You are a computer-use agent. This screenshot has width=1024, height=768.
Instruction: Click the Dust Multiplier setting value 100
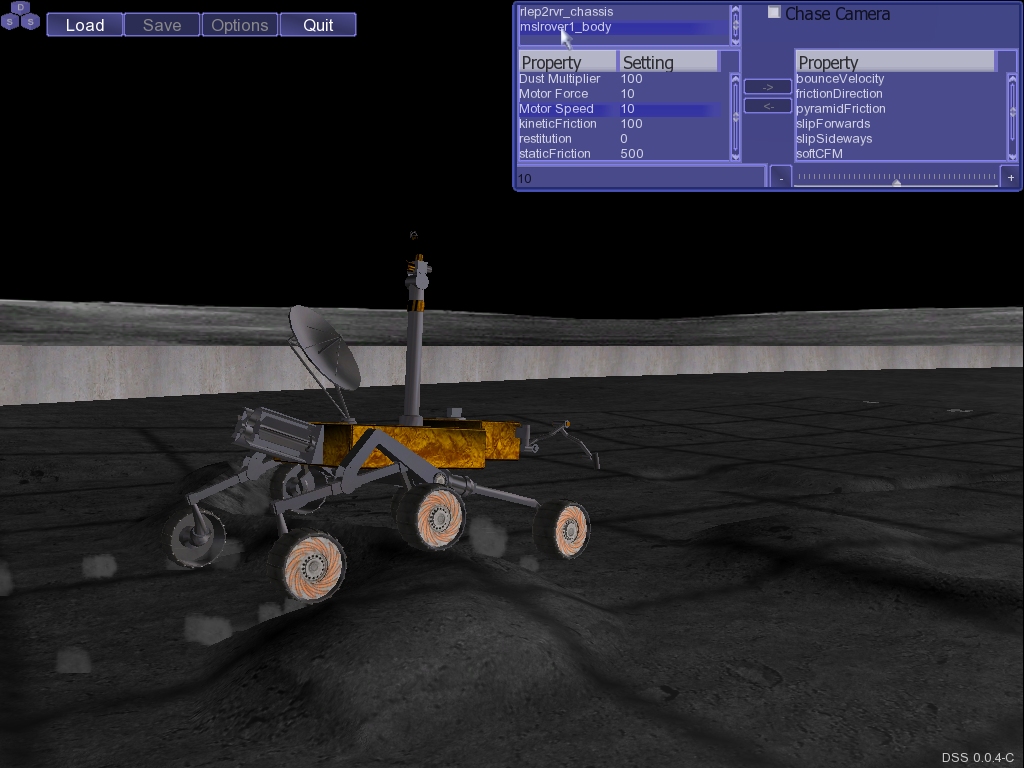point(632,78)
